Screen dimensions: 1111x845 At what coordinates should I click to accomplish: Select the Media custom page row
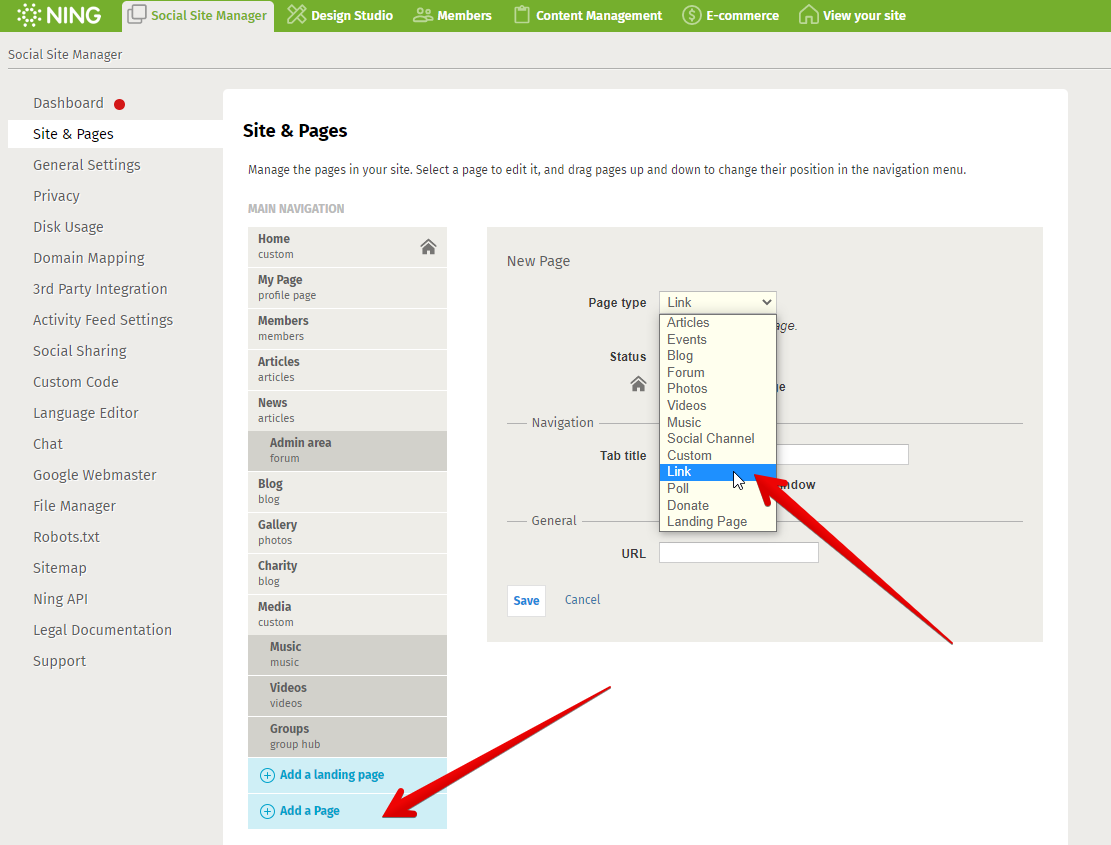tap(347, 615)
